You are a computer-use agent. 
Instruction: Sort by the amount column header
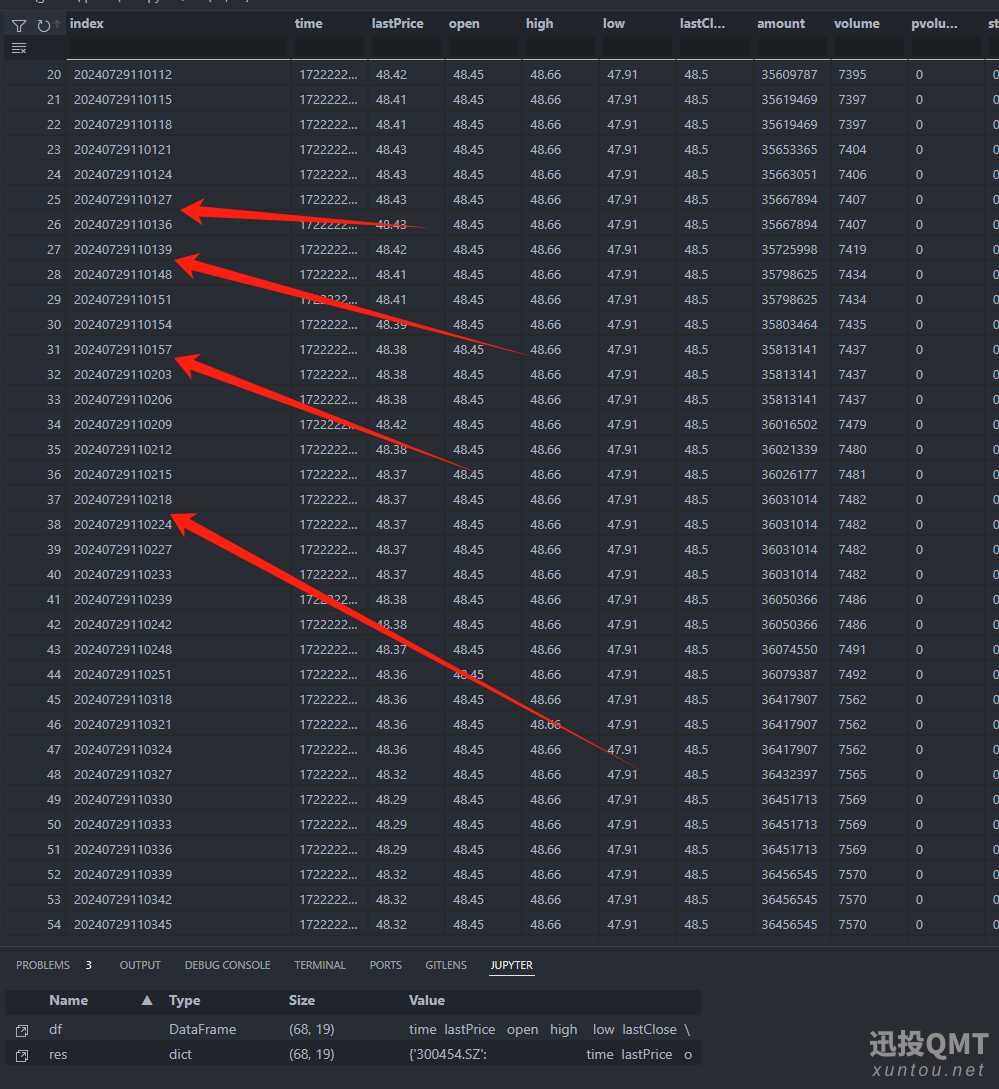coord(781,24)
